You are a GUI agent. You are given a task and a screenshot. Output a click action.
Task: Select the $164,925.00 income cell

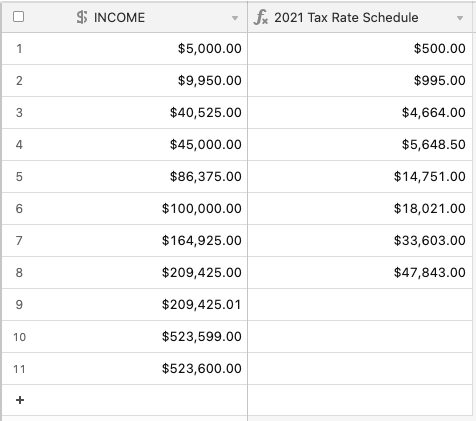(x=125, y=241)
